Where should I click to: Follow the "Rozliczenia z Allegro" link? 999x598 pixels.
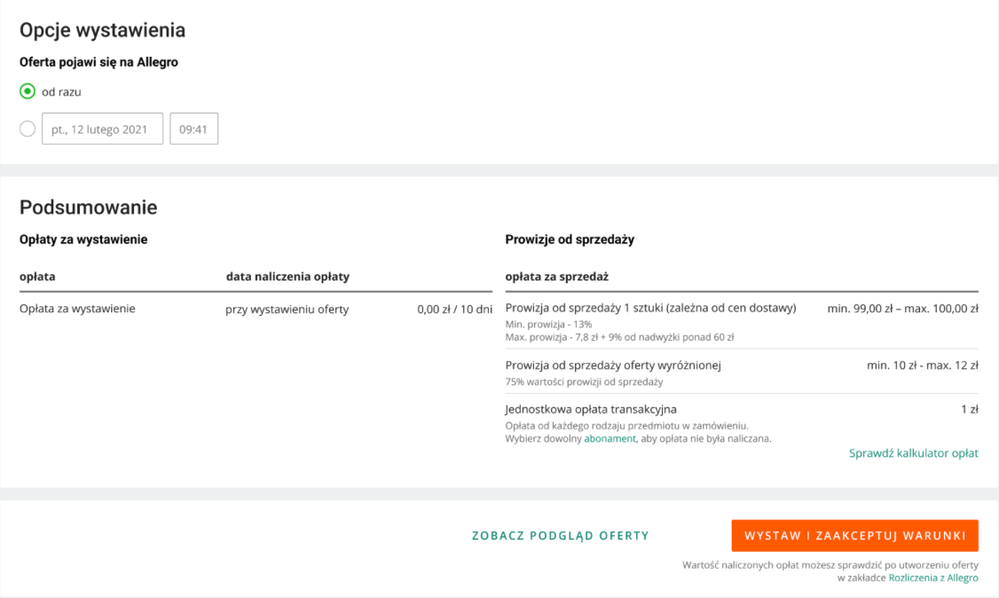[x=933, y=578]
